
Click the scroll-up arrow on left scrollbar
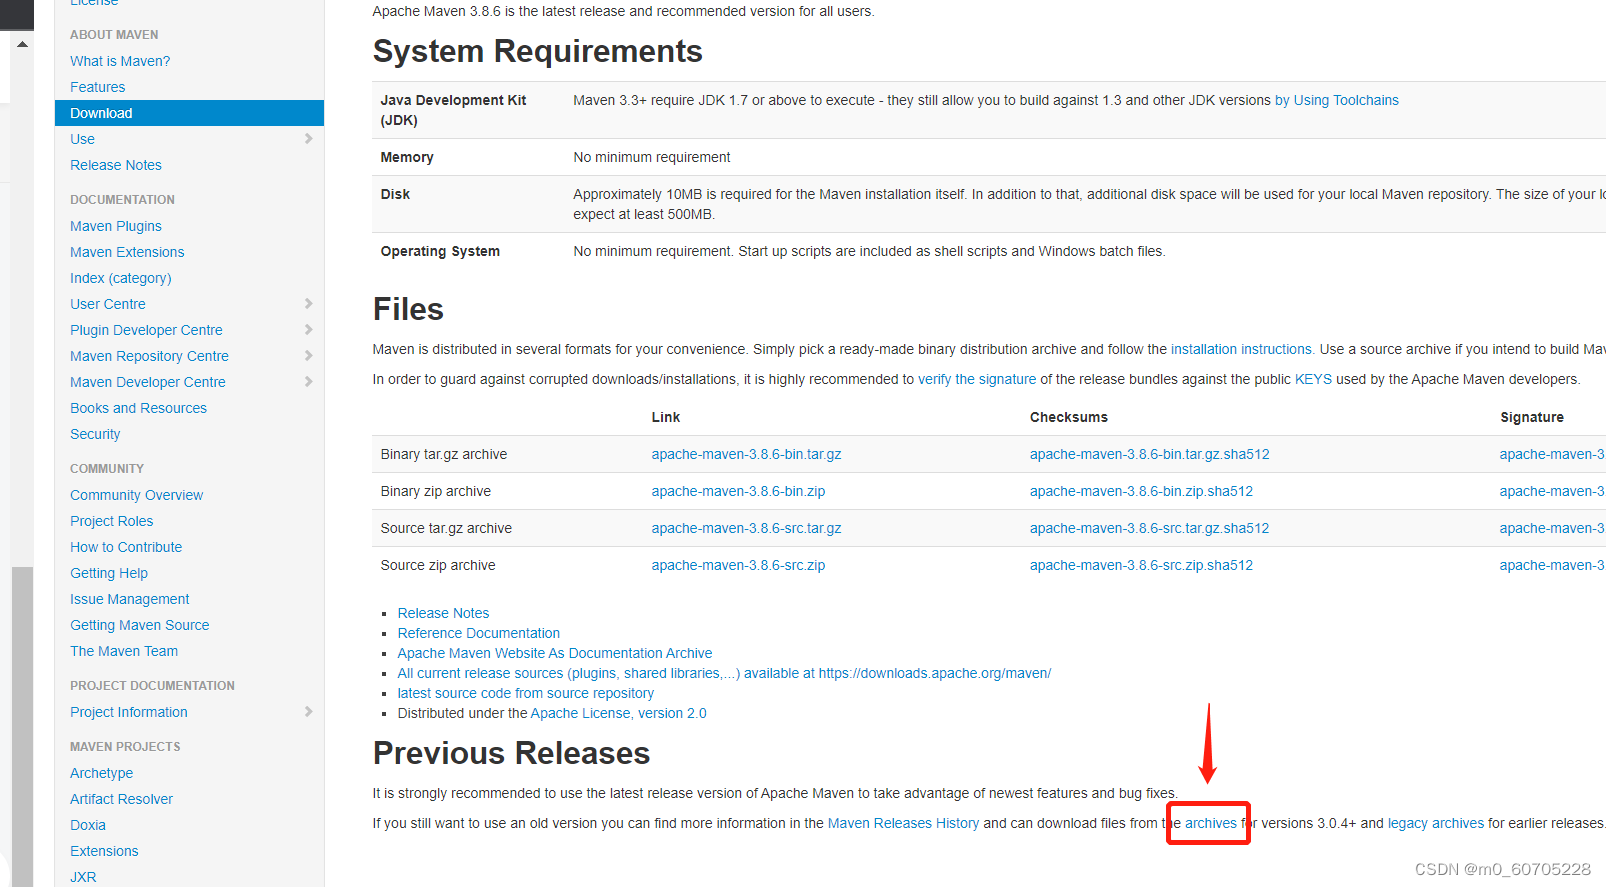22,44
